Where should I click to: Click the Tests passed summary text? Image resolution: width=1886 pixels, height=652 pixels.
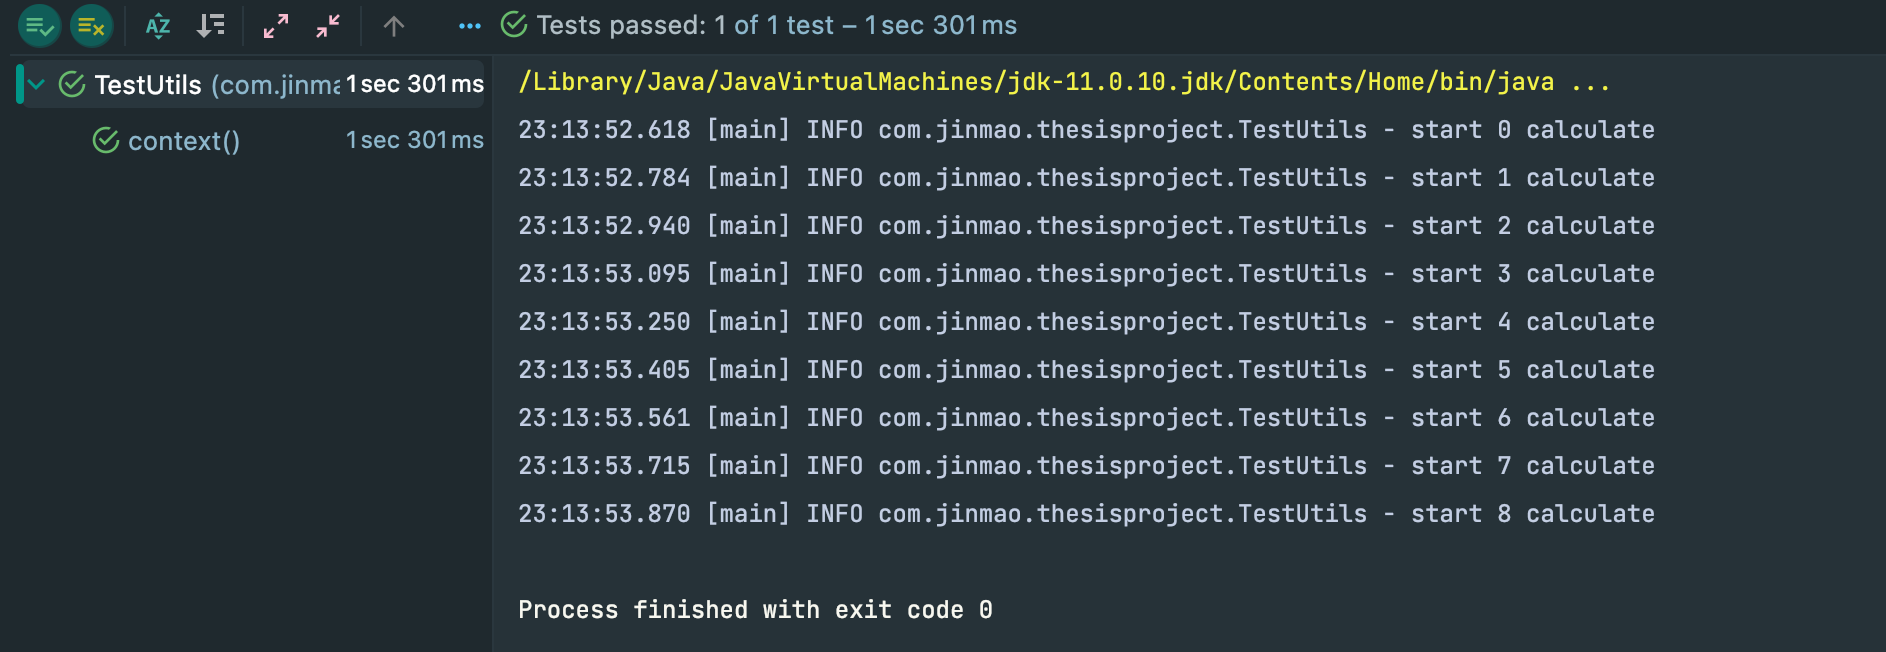click(x=776, y=25)
